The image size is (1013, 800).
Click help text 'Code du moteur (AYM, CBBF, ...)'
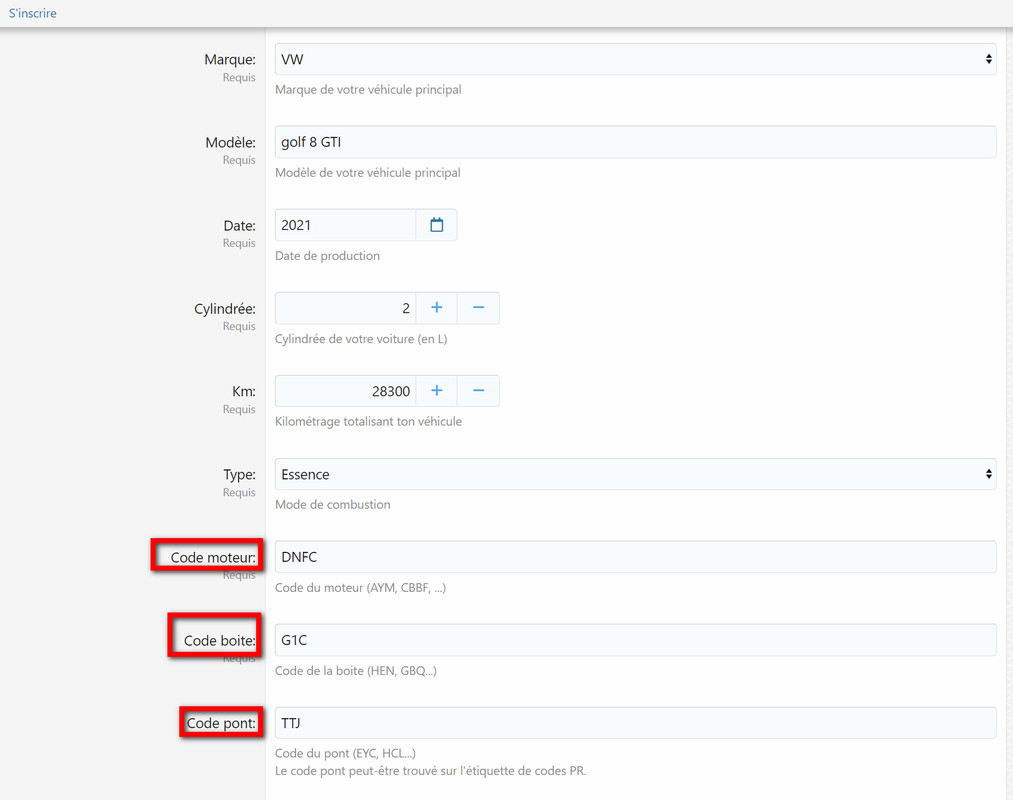[x=360, y=587]
